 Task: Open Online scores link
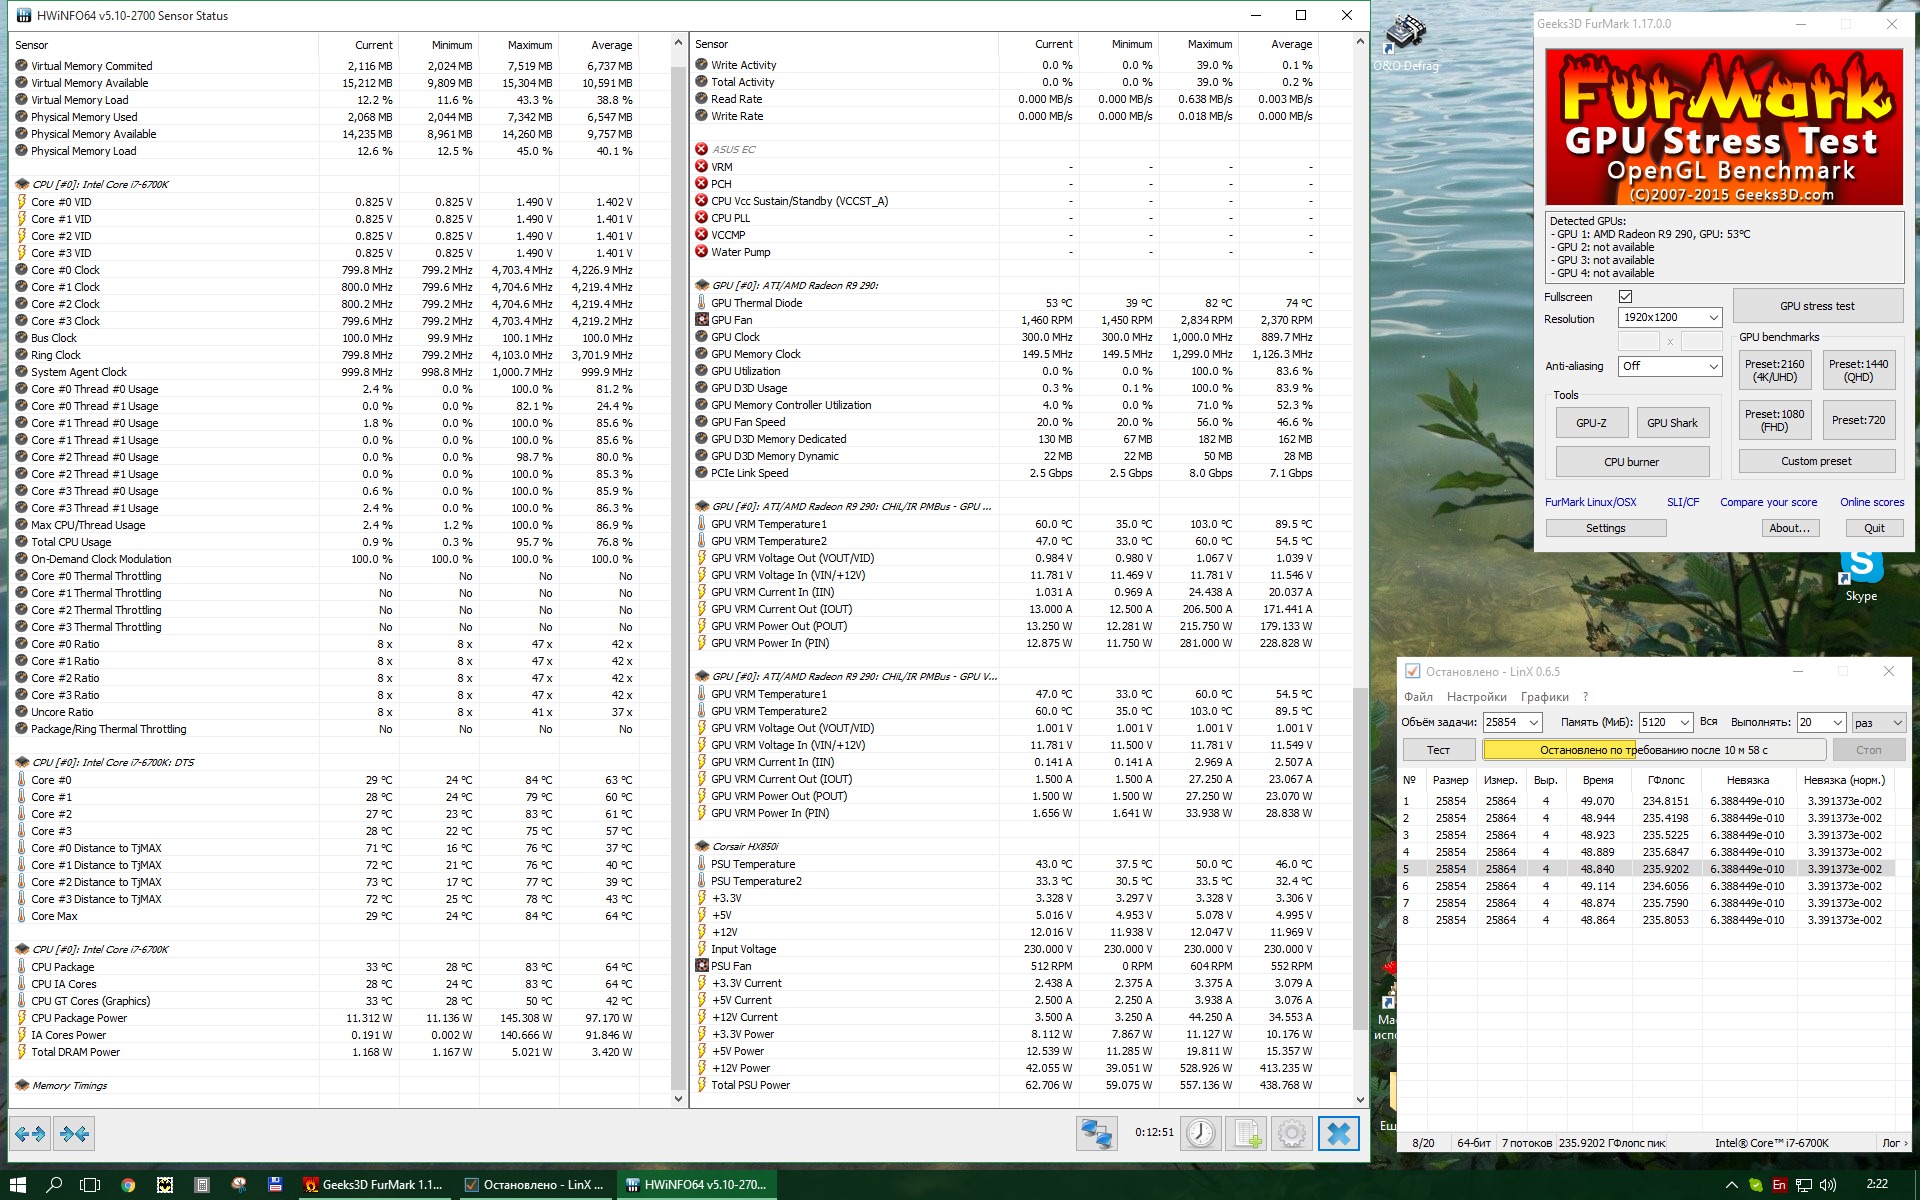pyautogui.click(x=1872, y=502)
